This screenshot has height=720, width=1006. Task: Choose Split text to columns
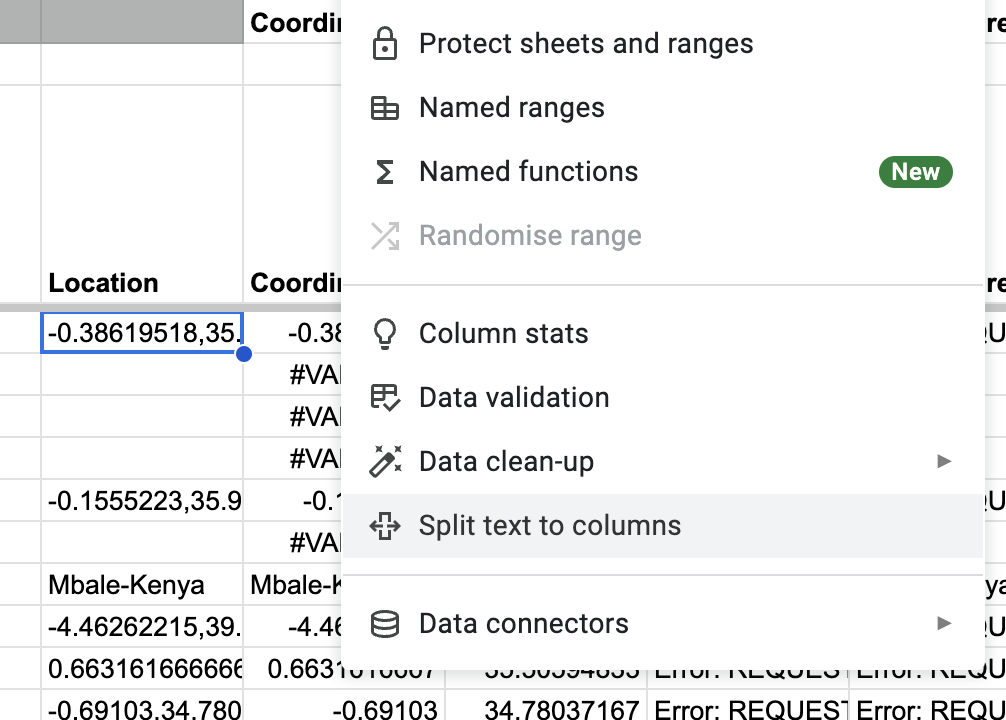click(x=663, y=526)
